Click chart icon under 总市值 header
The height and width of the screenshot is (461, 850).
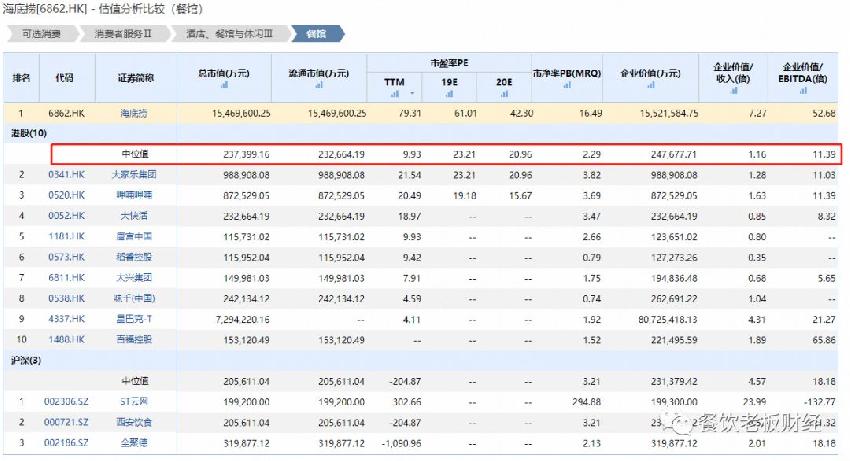pos(224,85)
